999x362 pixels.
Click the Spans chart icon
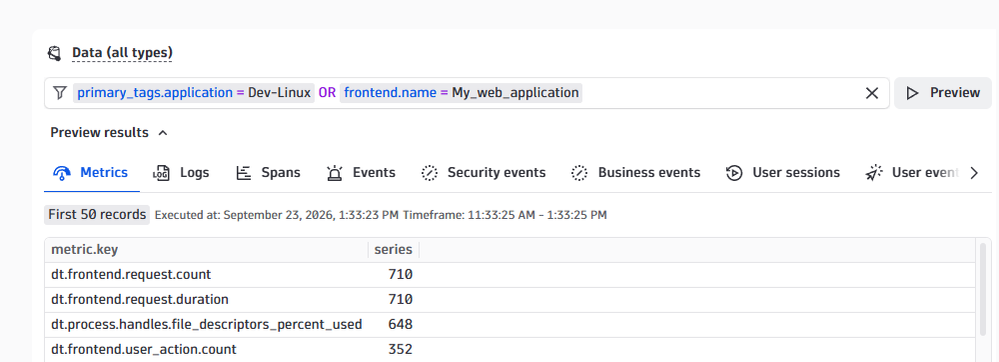point(243,173)
